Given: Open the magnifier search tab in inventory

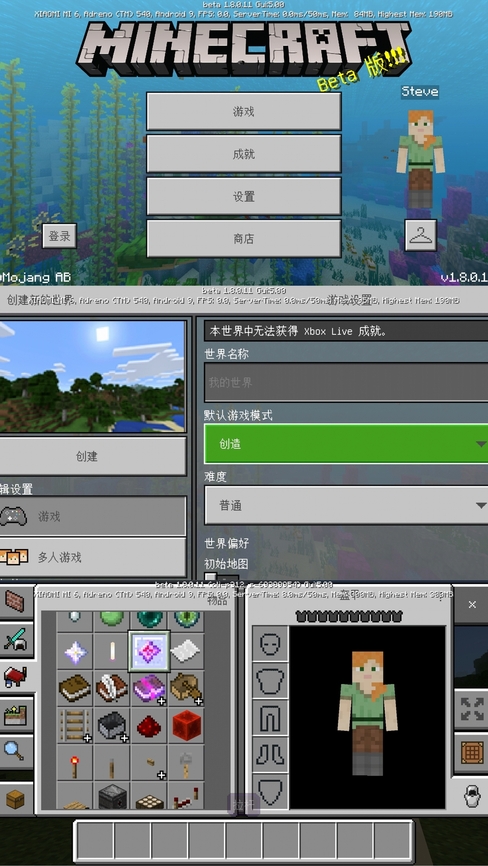Looking at the screenshot, I should 15,751.
